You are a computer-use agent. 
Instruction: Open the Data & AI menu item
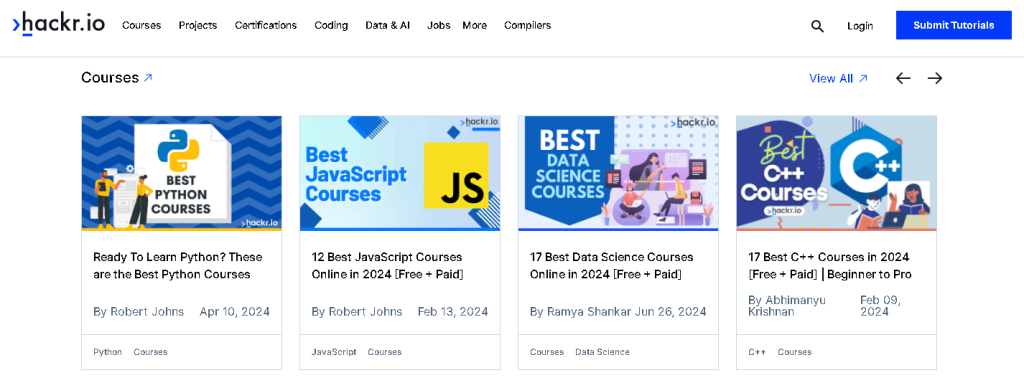click(x=388, y=25)
